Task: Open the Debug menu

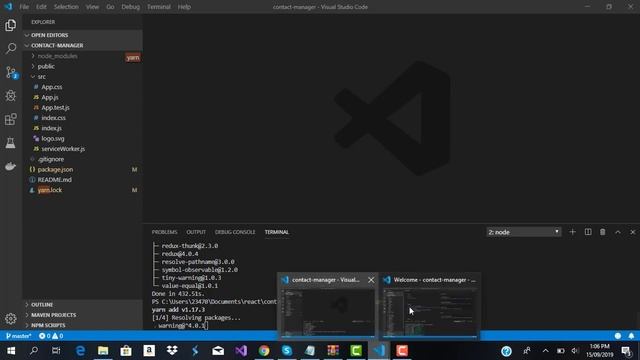Action: point(131,7)
